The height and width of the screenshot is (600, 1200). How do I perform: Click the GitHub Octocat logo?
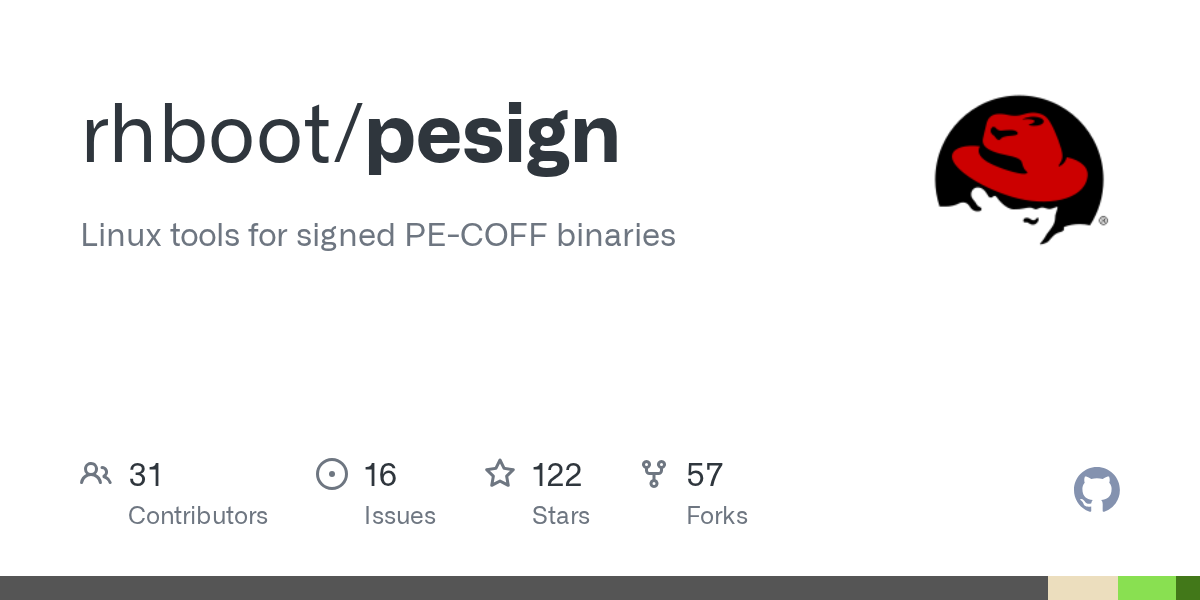click(1096, 491)
